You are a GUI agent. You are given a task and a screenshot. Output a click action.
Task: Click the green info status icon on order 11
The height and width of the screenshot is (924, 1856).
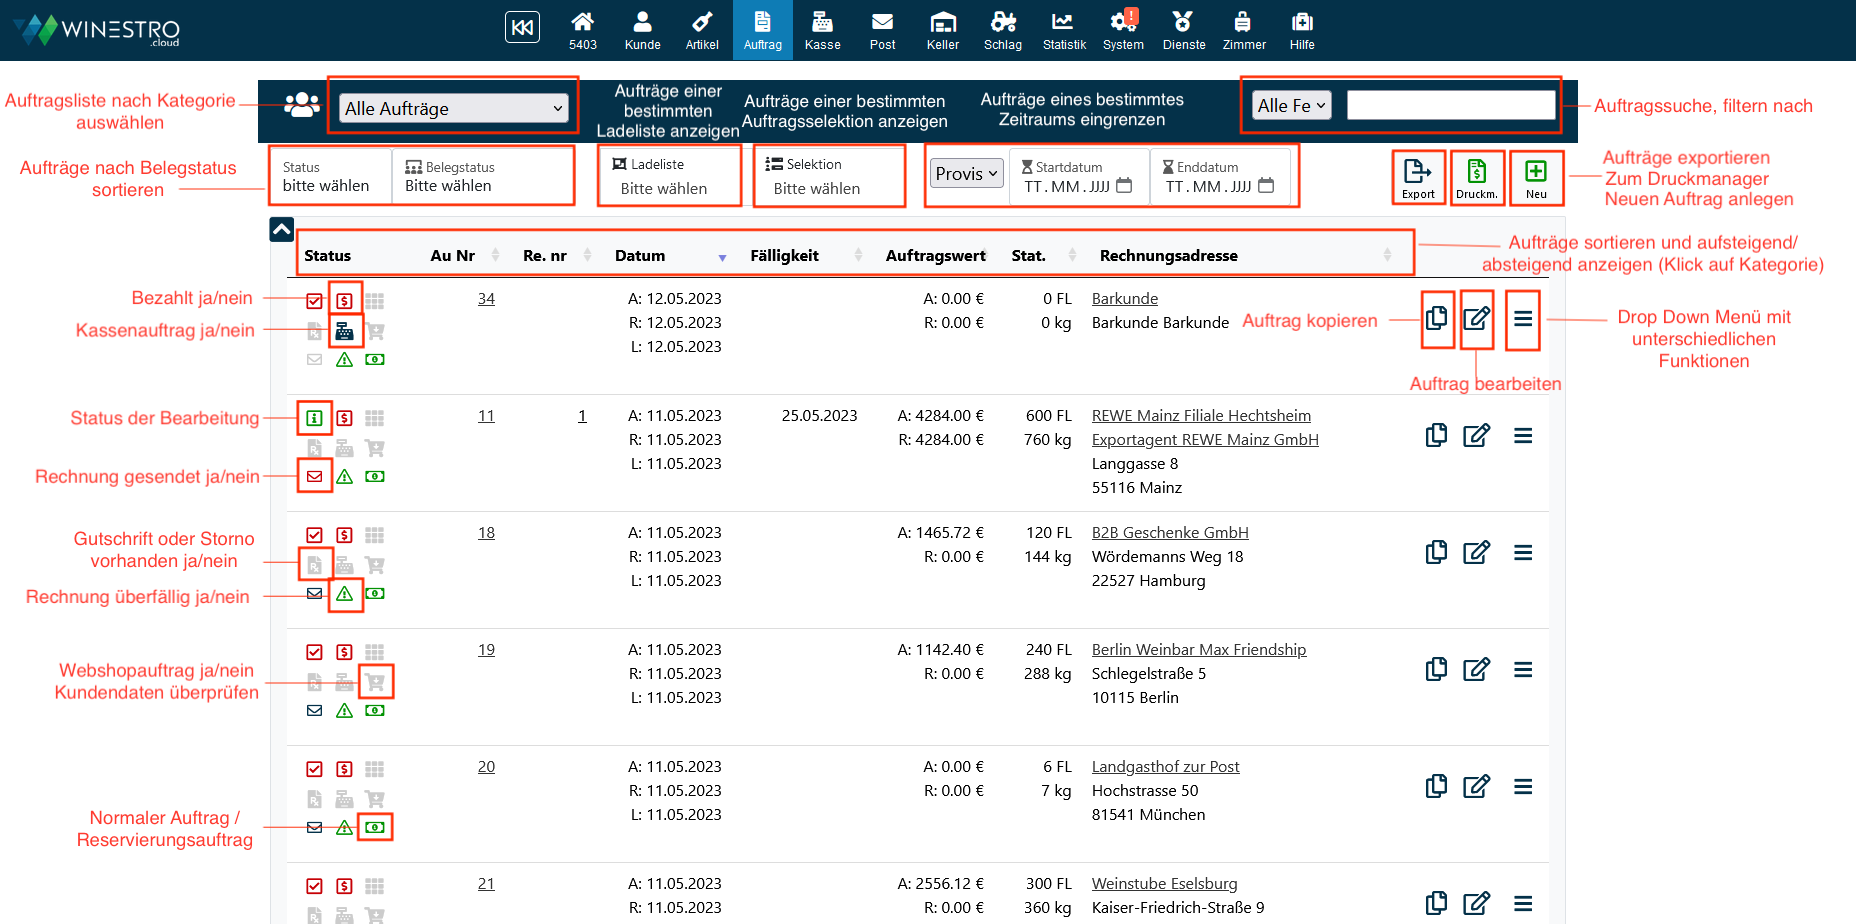click(x=314, y=418)
